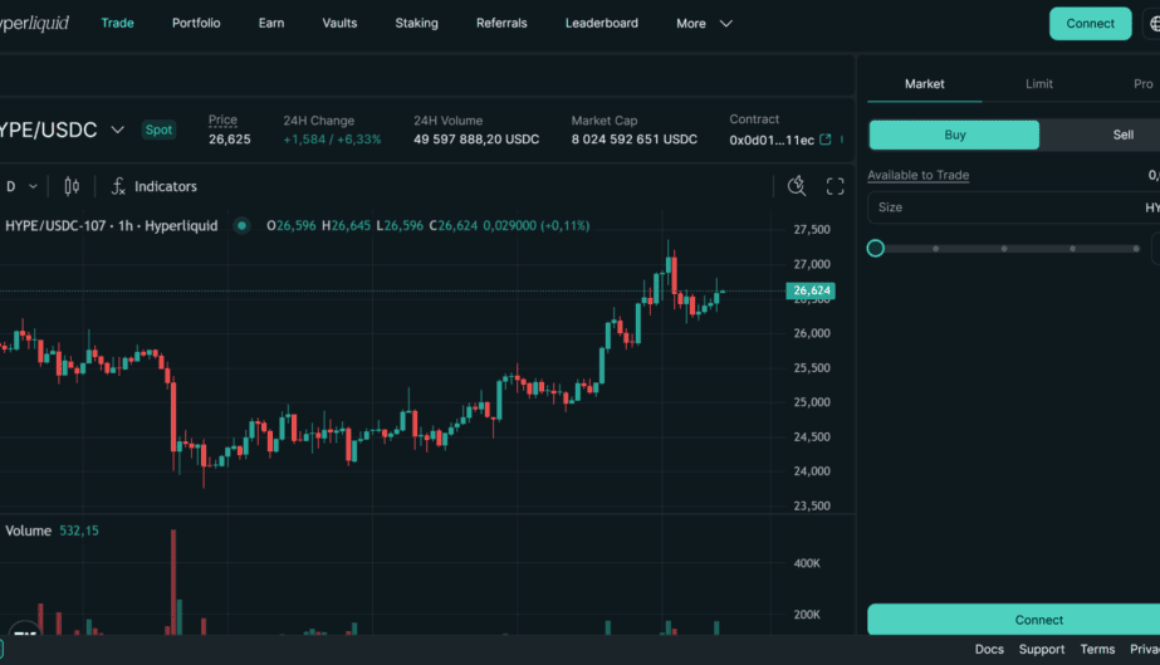
Task: Open the Docs footer link
Action: click(989, 649)
